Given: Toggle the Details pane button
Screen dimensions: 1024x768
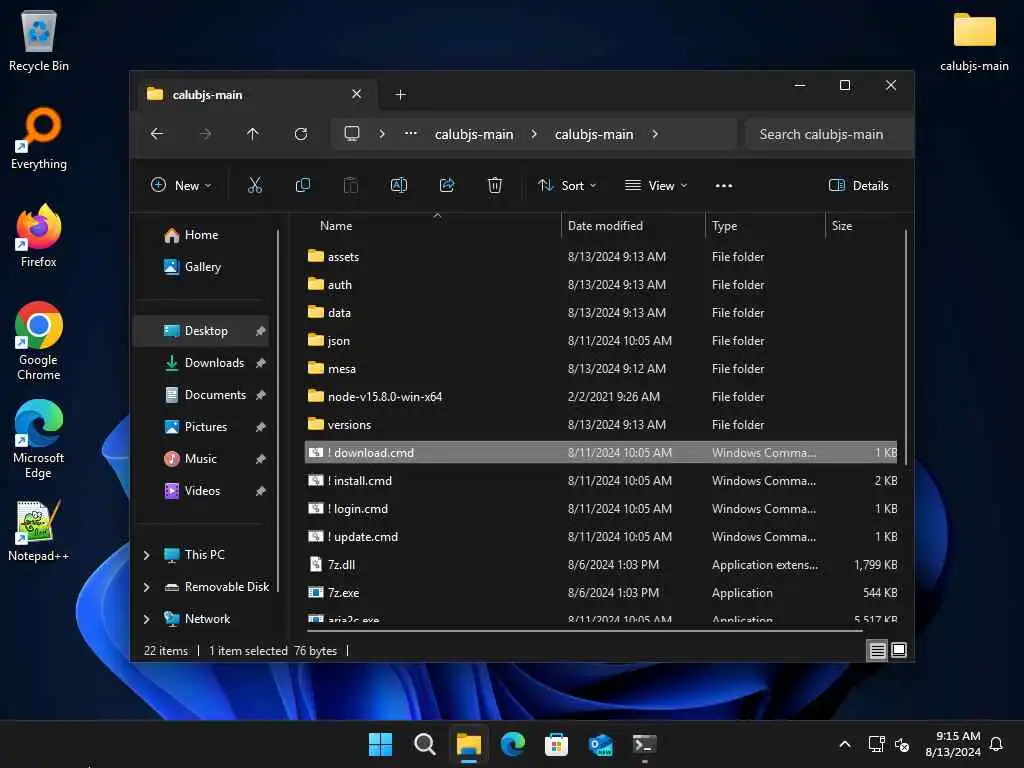Looking at the screenshot, I should 858,185.
